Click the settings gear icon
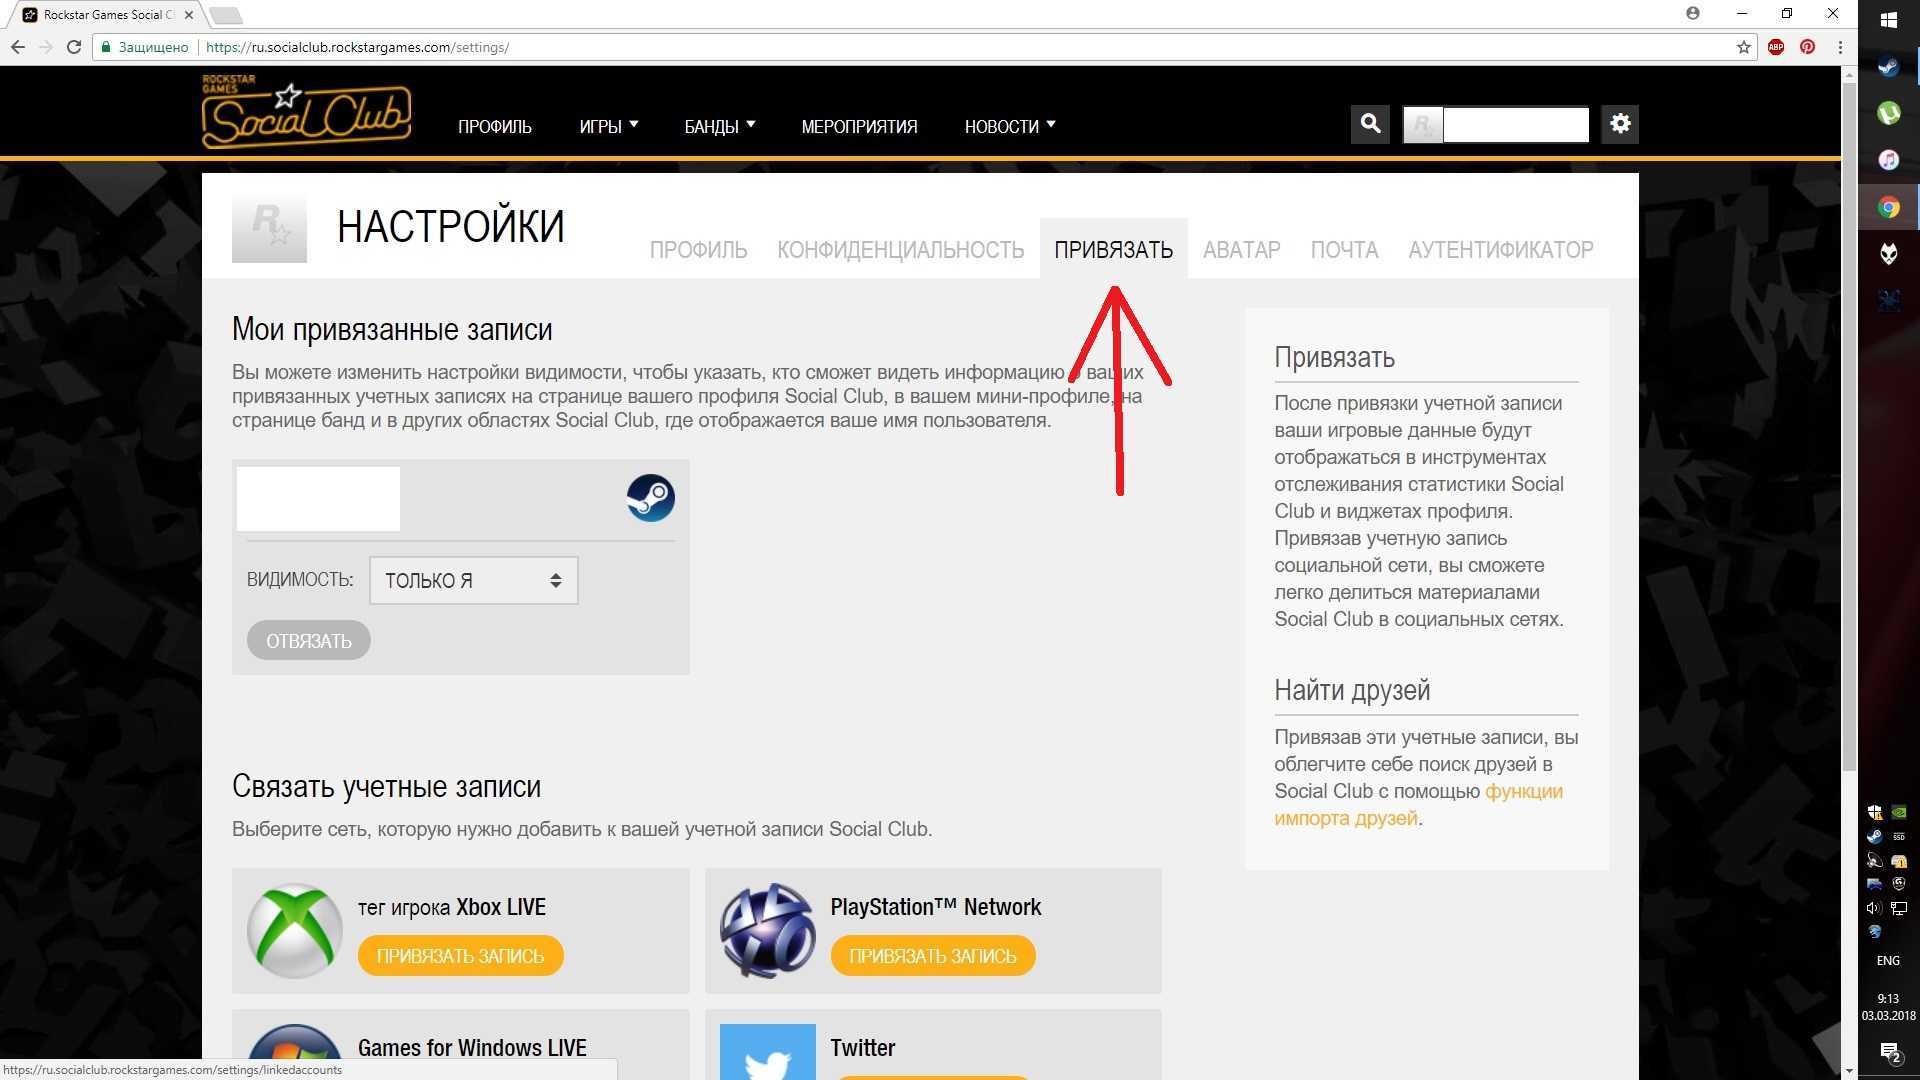This screenshot has height=1080, width=1920. 1619,124
